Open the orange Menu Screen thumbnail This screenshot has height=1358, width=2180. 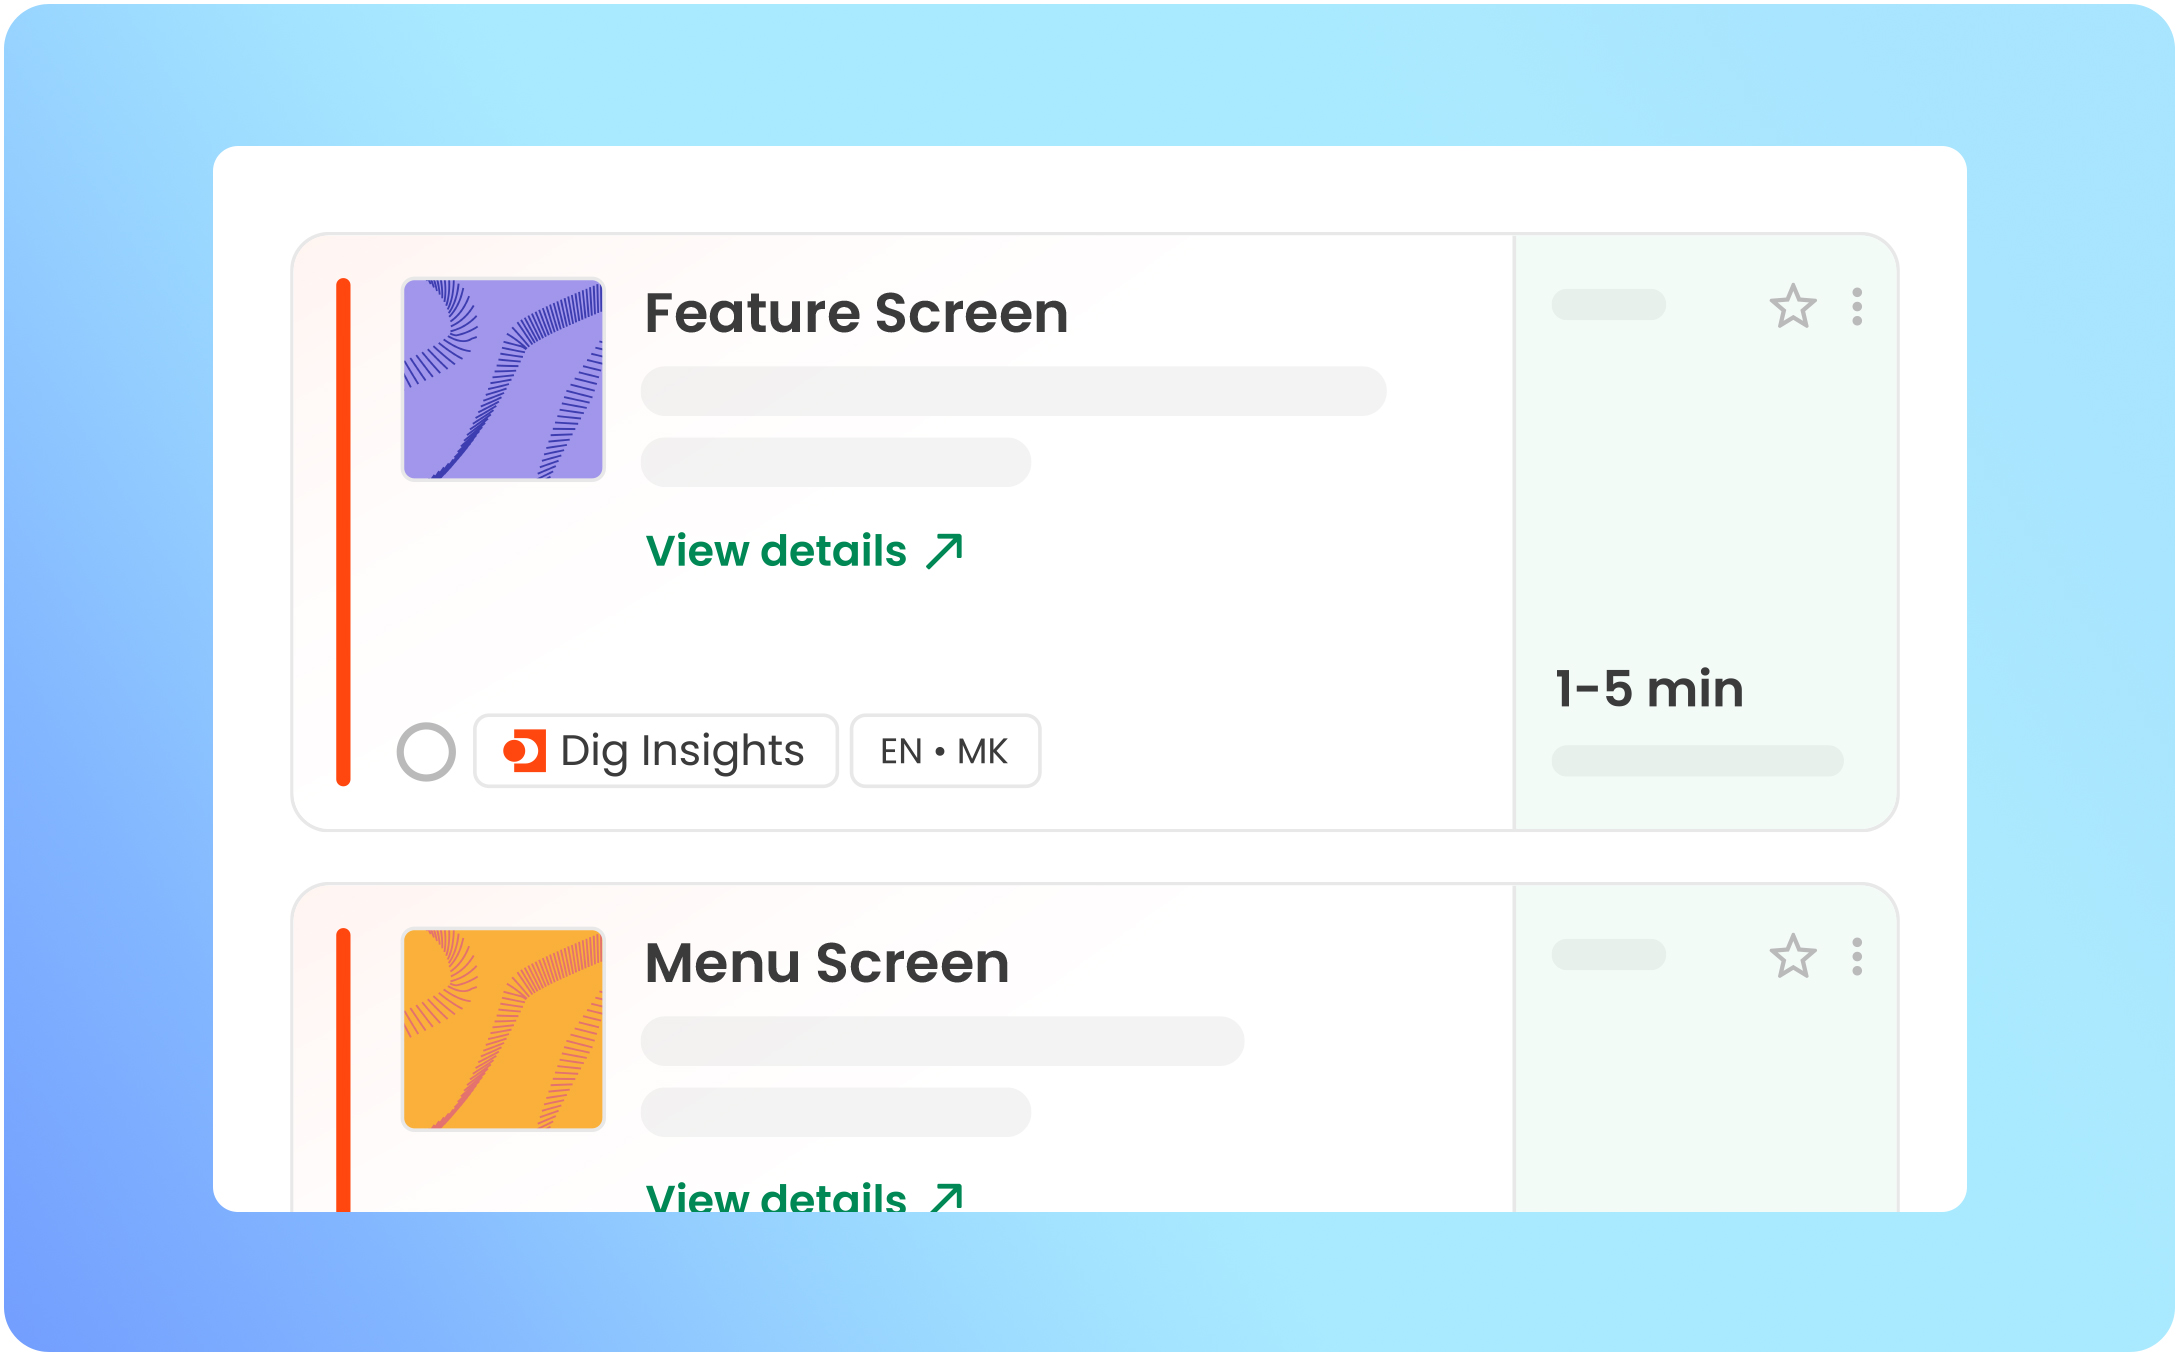coord(503,1029)
